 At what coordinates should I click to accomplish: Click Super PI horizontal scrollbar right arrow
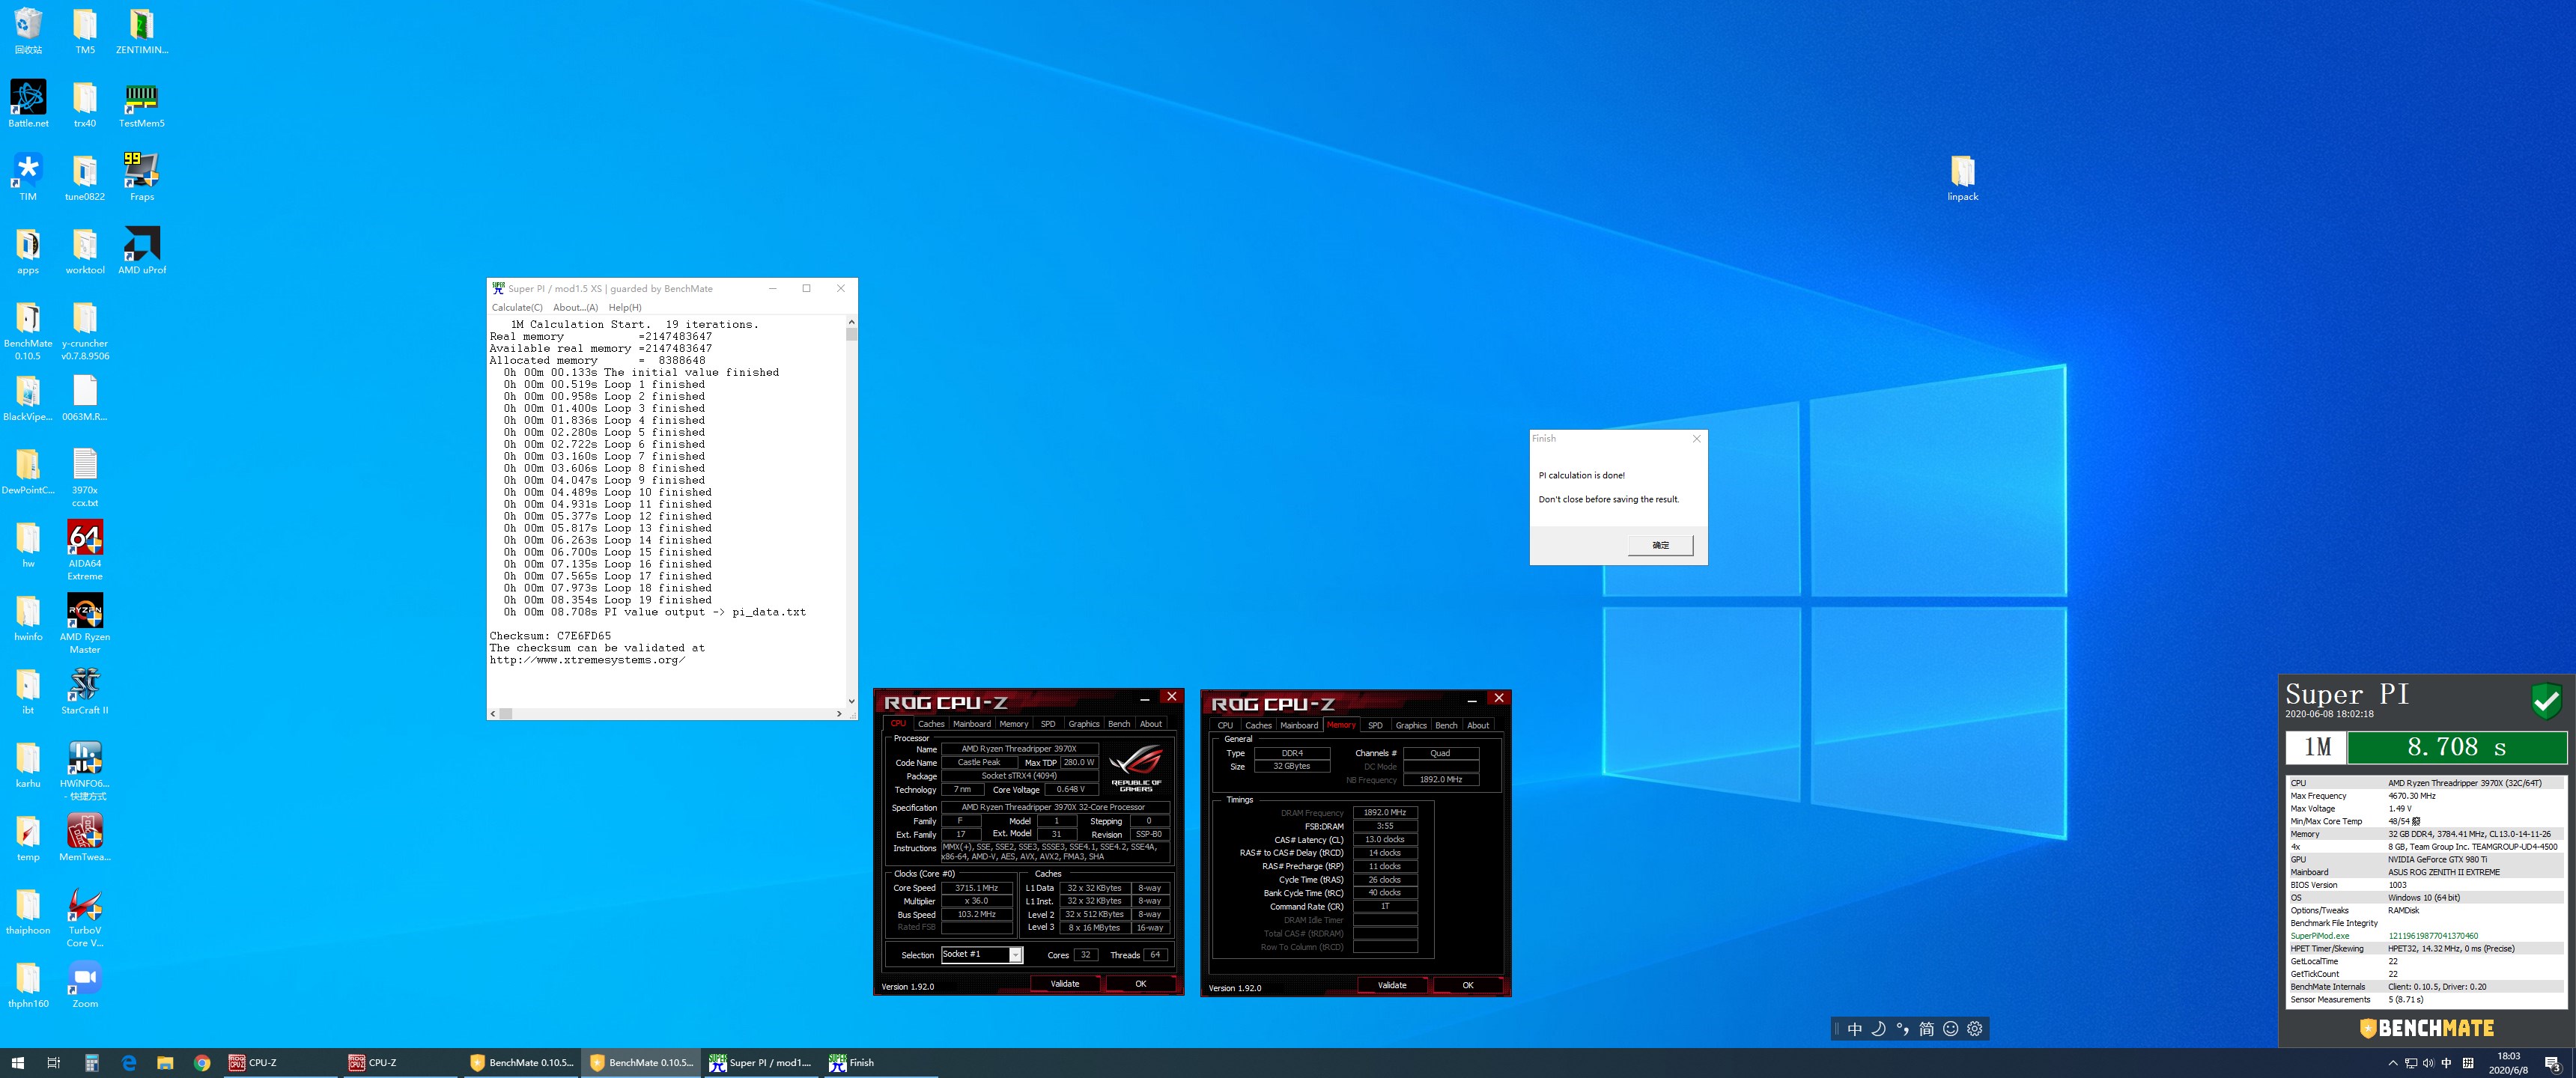click(838, 713)
